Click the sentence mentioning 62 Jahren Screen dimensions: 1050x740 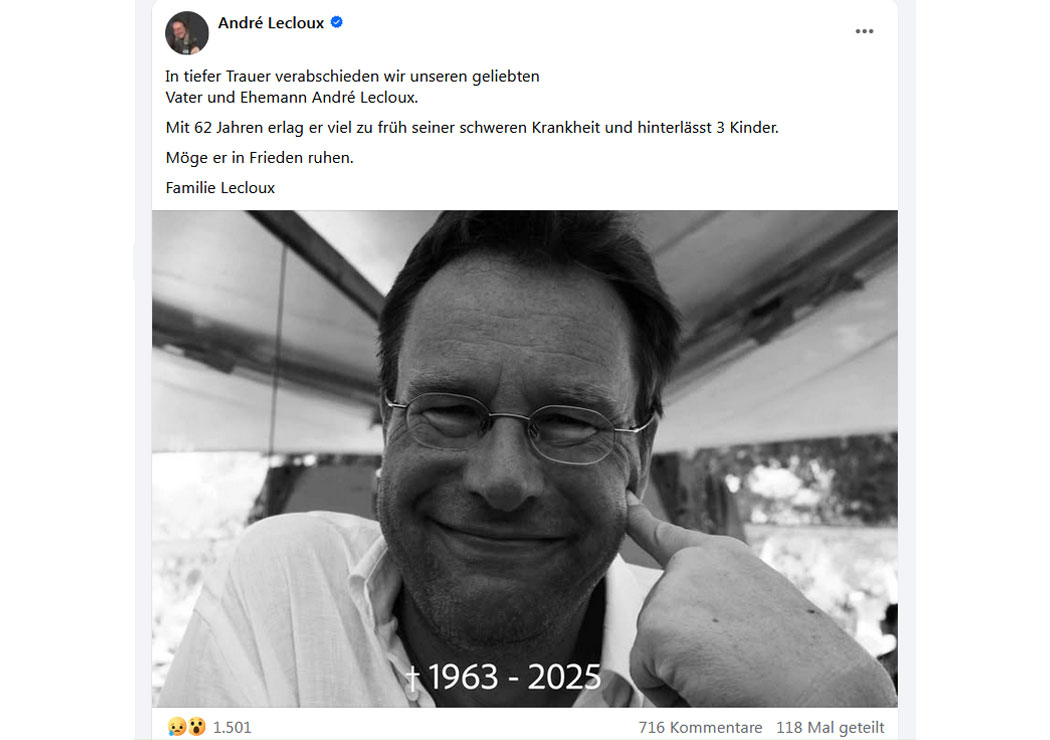tap(472, 128)
